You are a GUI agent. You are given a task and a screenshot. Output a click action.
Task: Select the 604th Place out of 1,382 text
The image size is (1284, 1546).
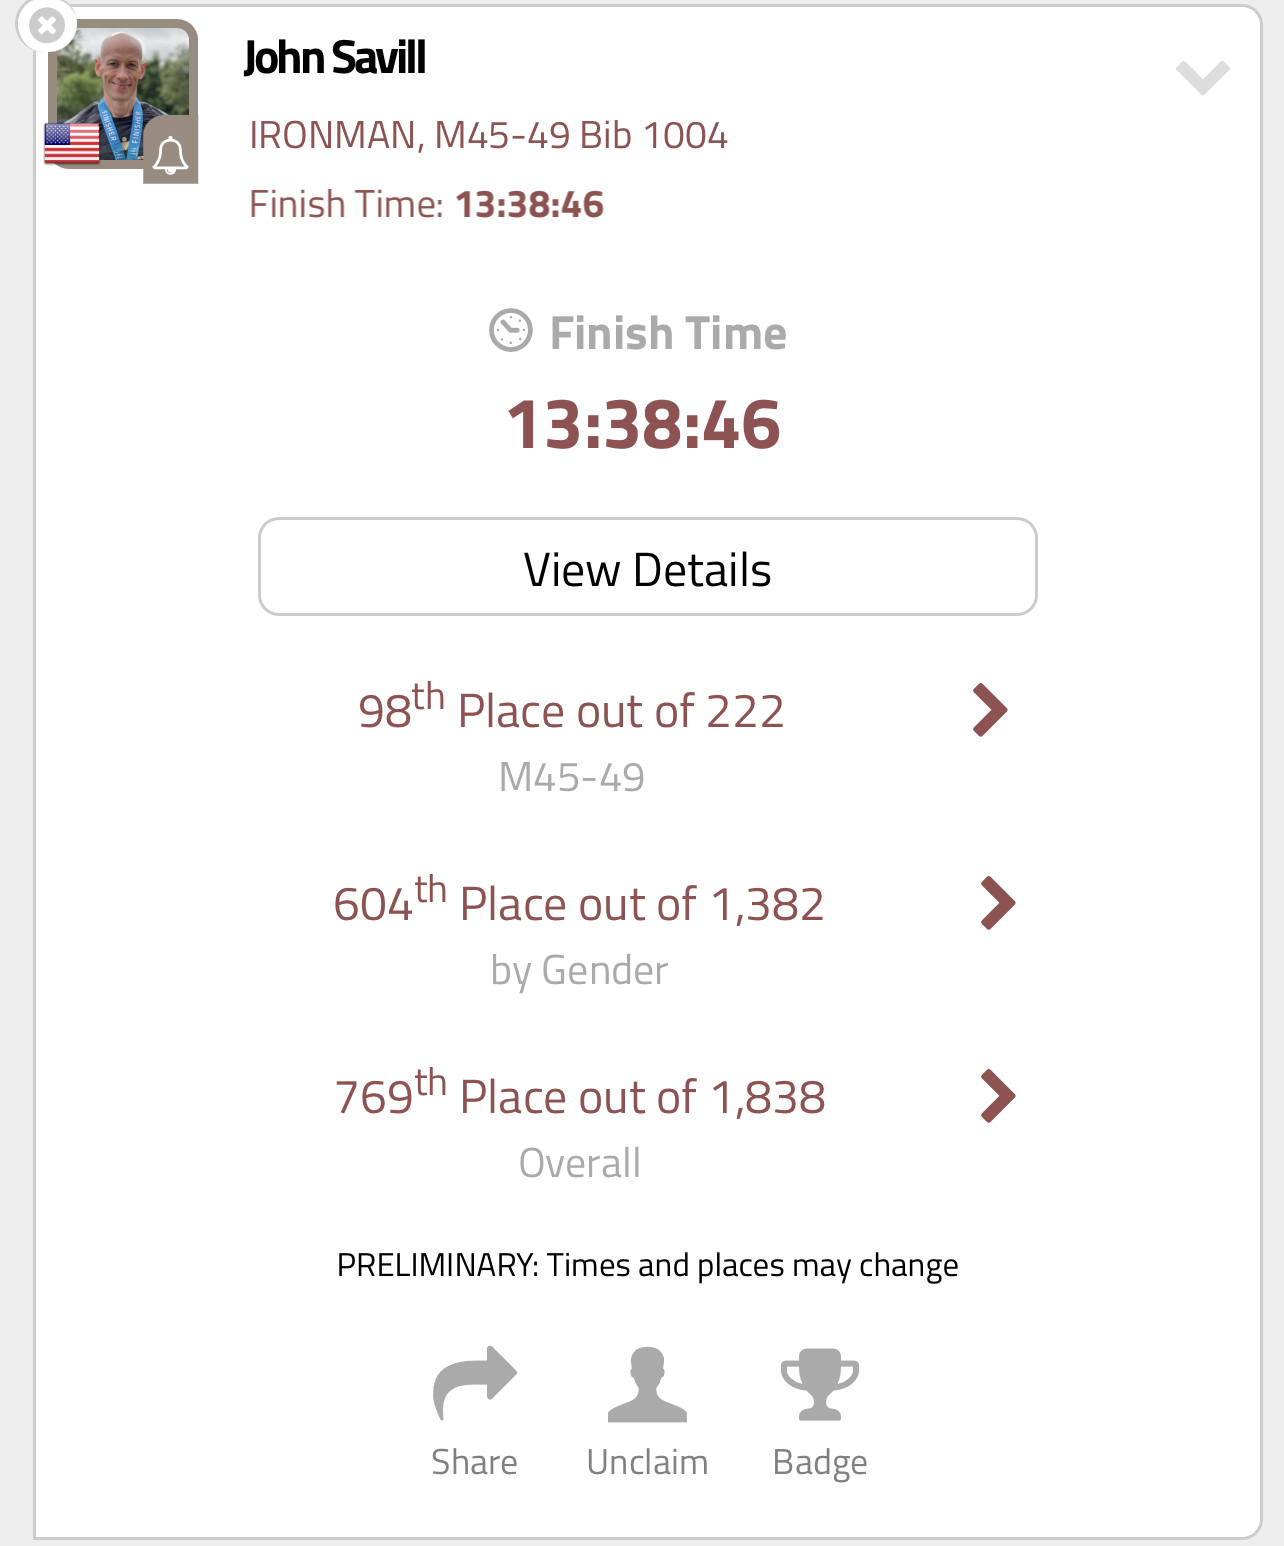579,904
